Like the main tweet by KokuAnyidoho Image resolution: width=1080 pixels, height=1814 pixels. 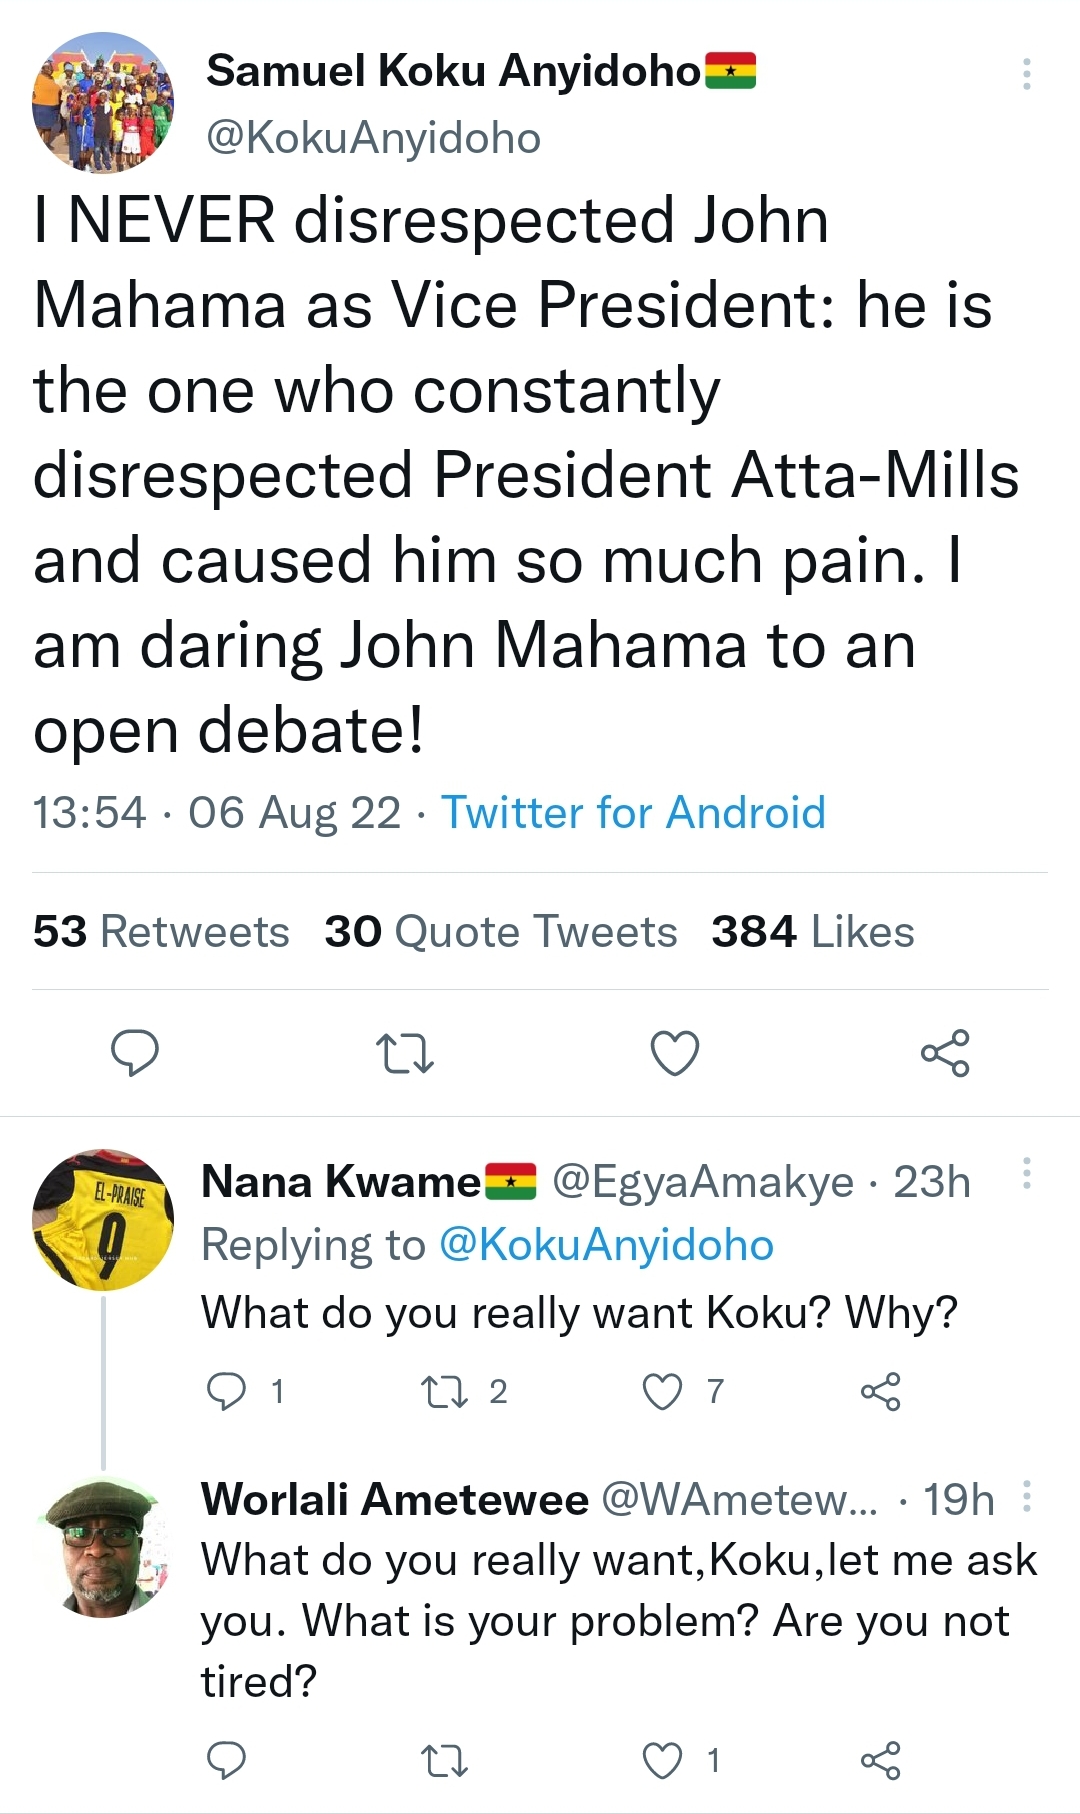coord(675,1053)
